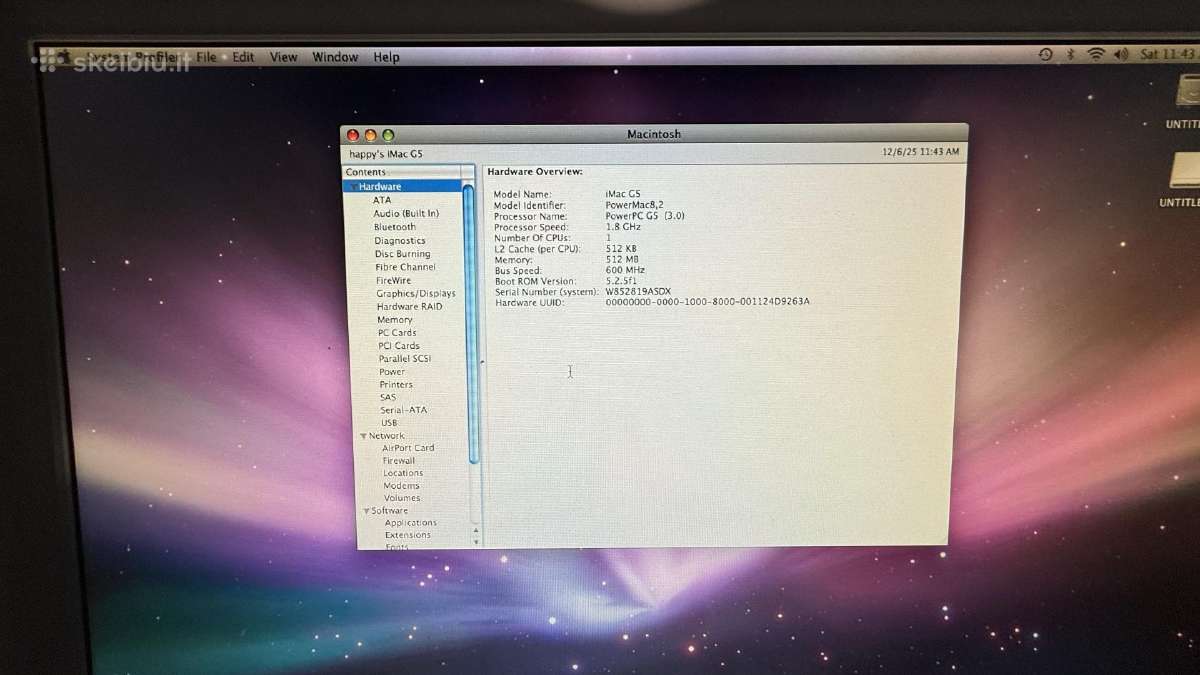Select the Applications entry
Screen dimensions: 1200x675
411,523
